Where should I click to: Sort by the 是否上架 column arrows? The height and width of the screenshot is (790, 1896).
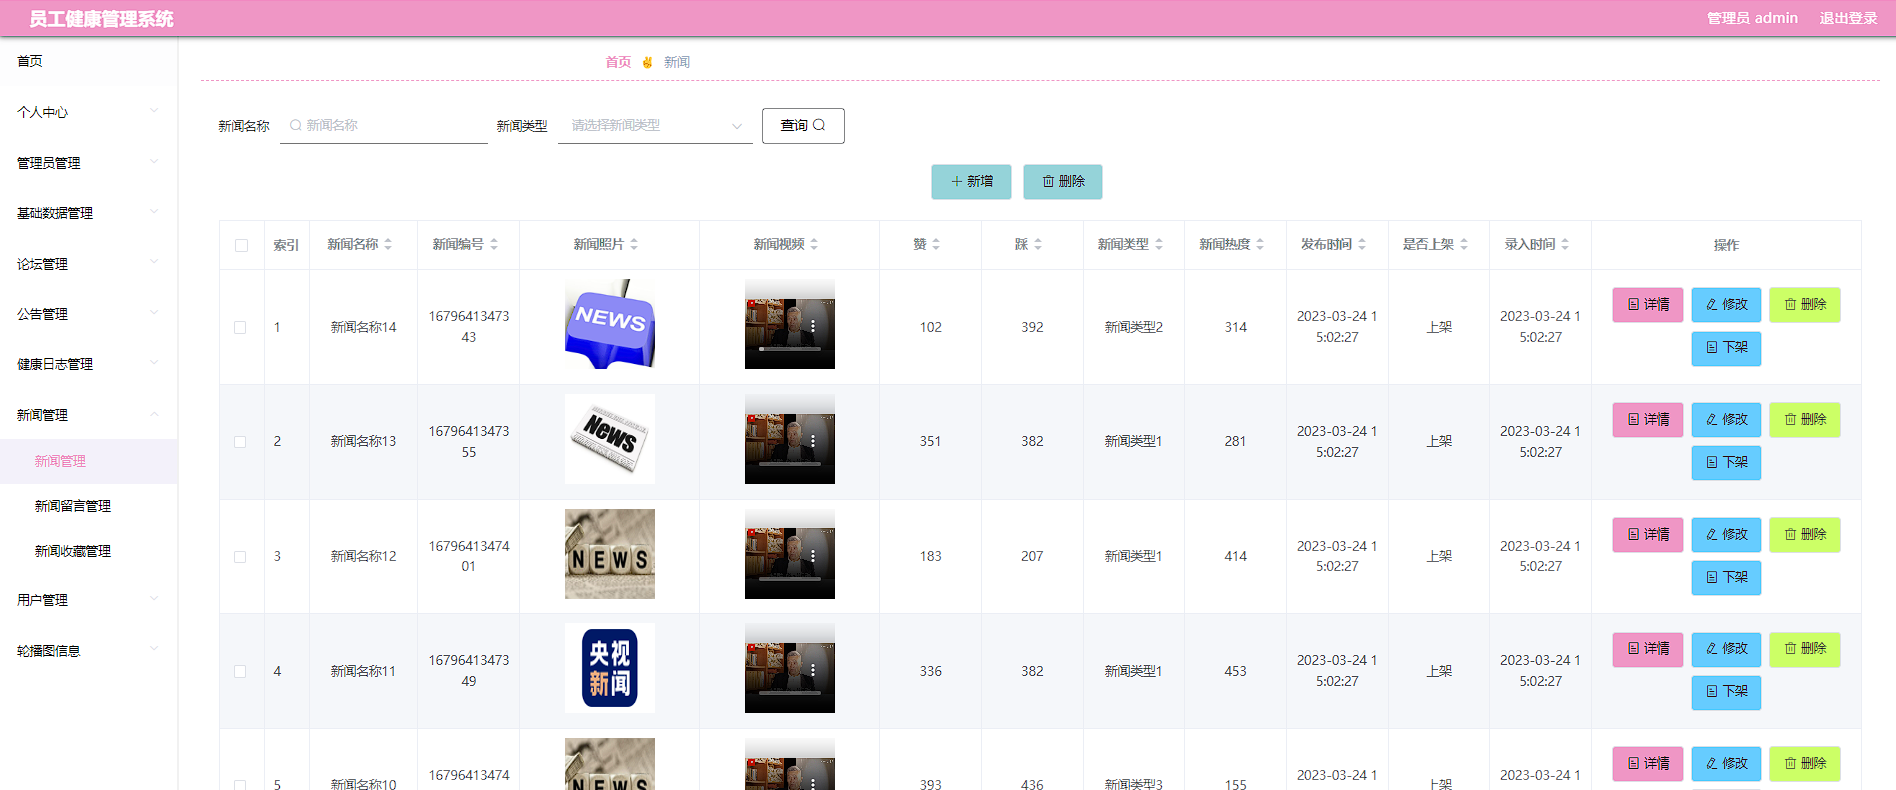pyautogui.click(x=1464, y=244)
